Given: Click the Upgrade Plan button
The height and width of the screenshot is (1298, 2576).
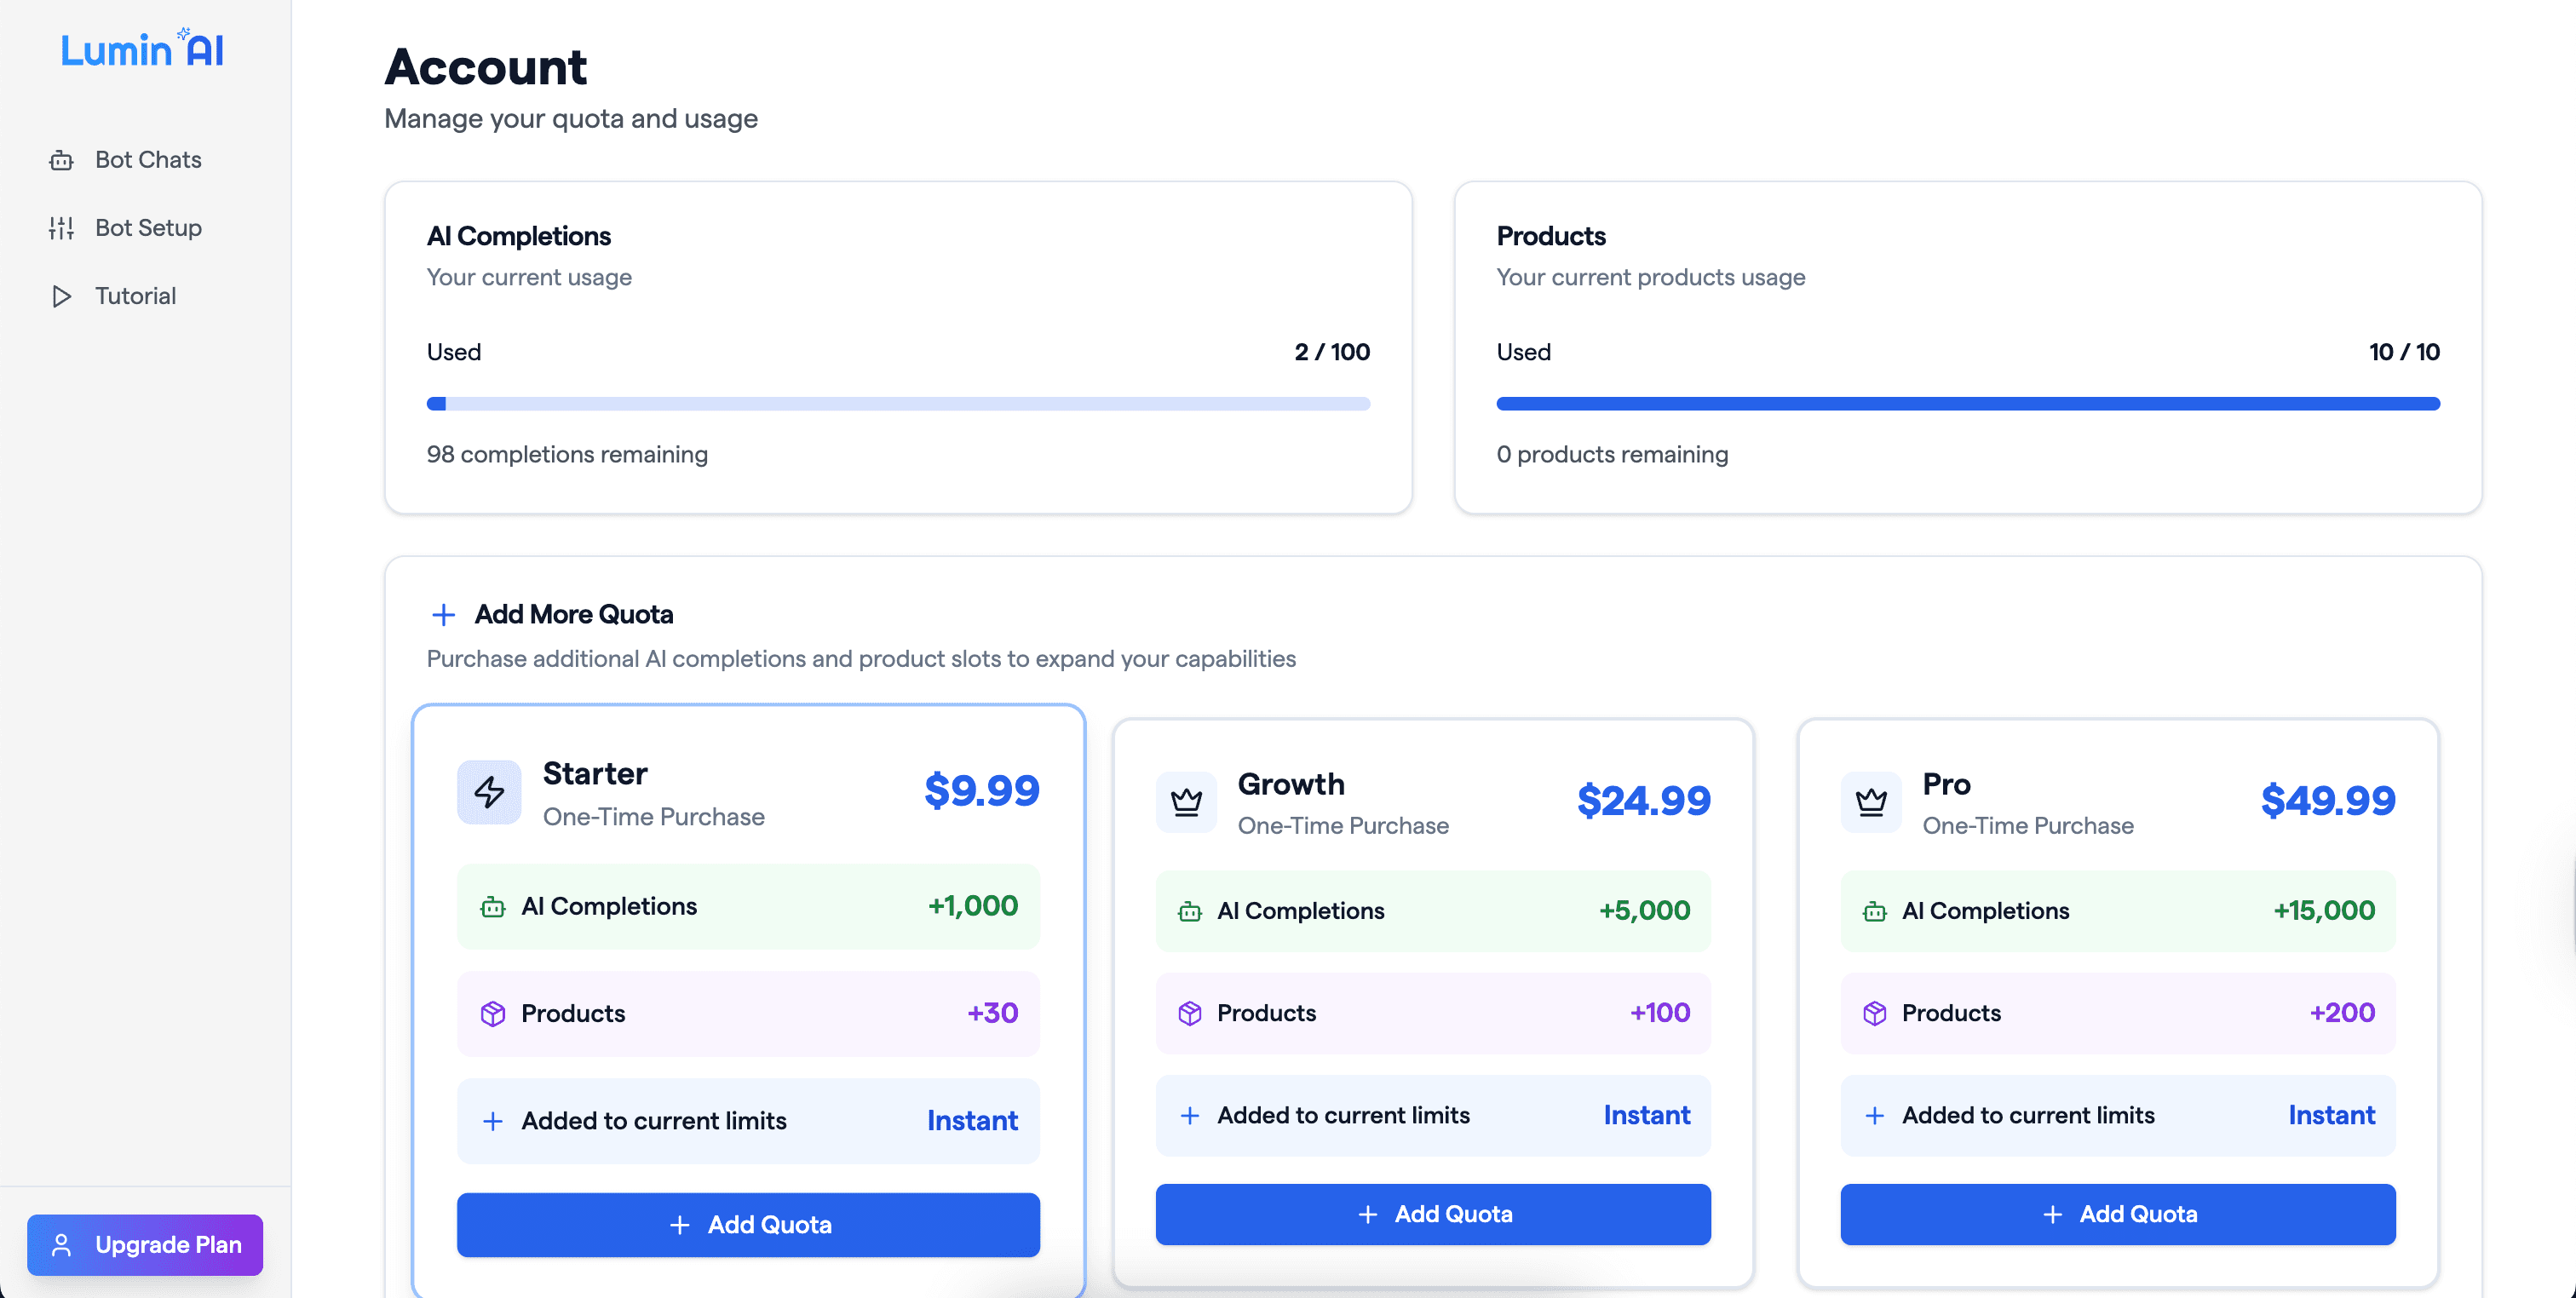Looking at the screenshot, I should tap(145, 1245).
